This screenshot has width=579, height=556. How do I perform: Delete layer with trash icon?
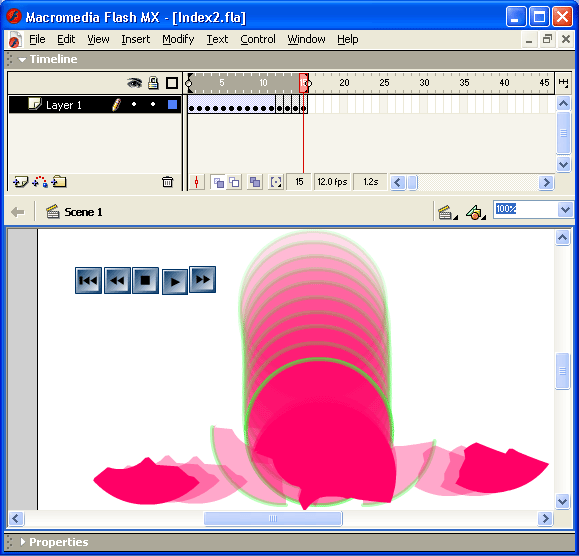(167, 182)
